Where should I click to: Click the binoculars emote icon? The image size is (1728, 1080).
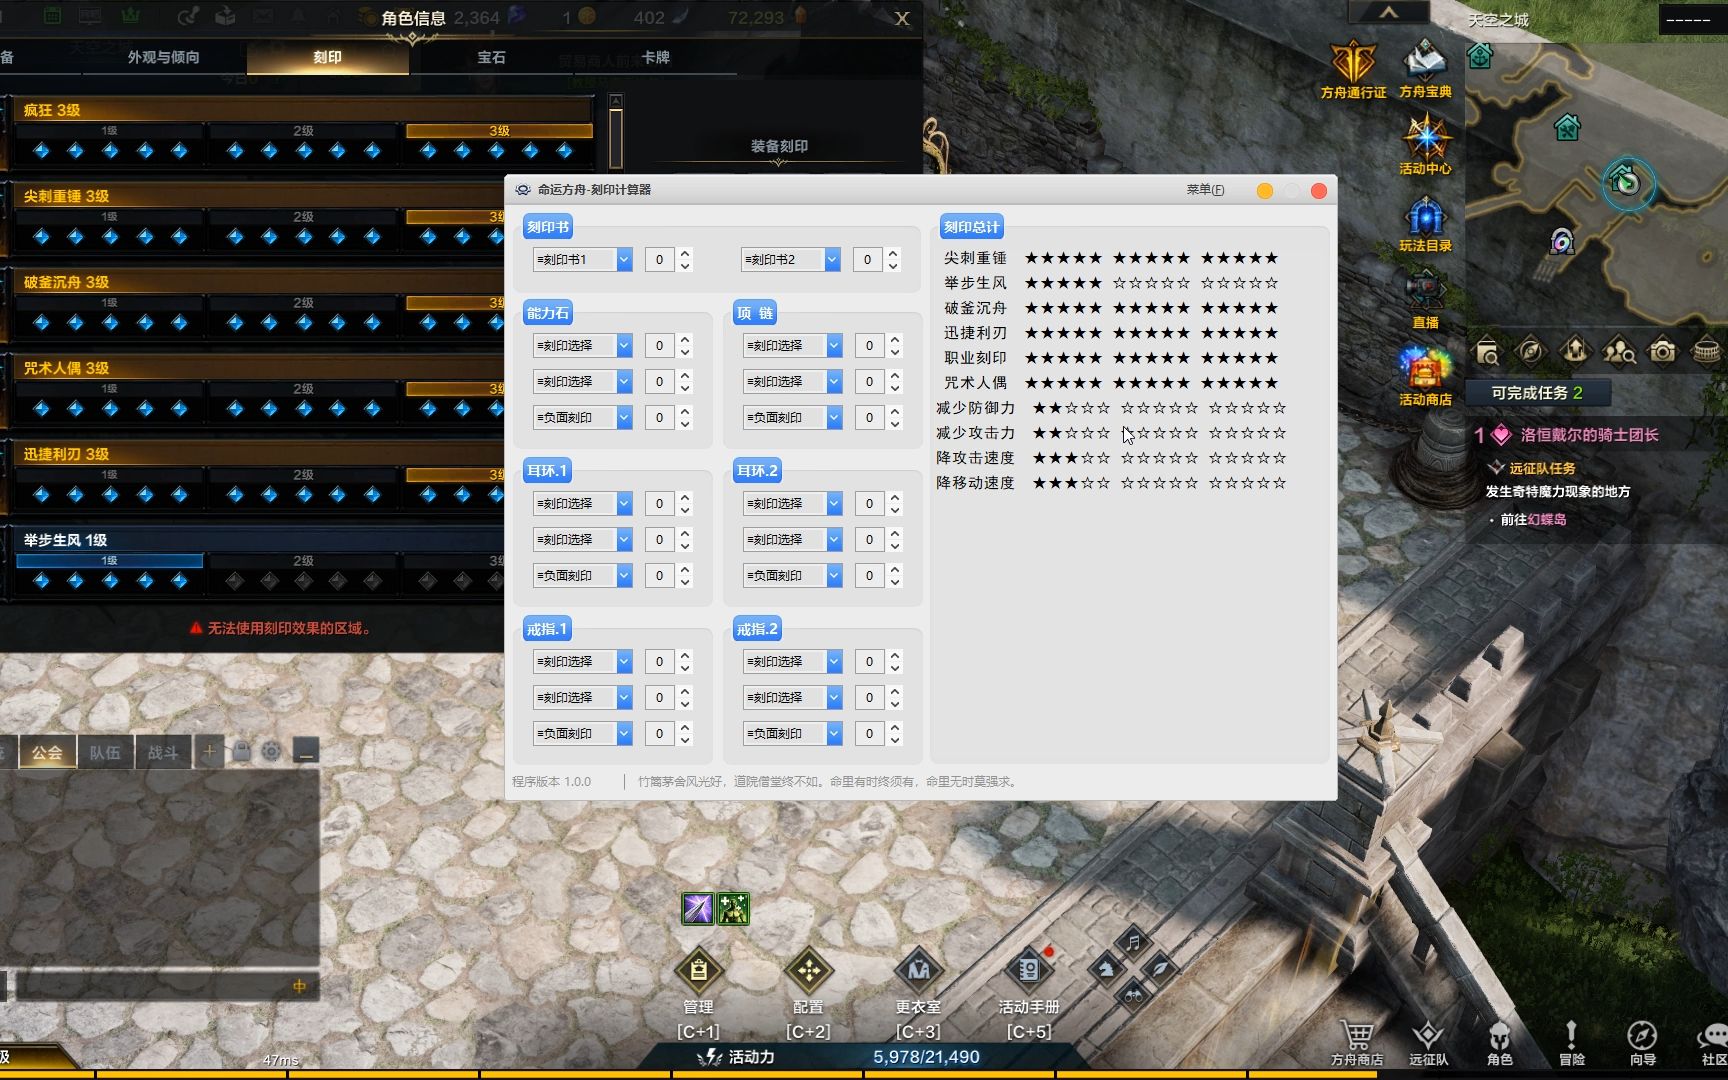(x=1133, y=995)
